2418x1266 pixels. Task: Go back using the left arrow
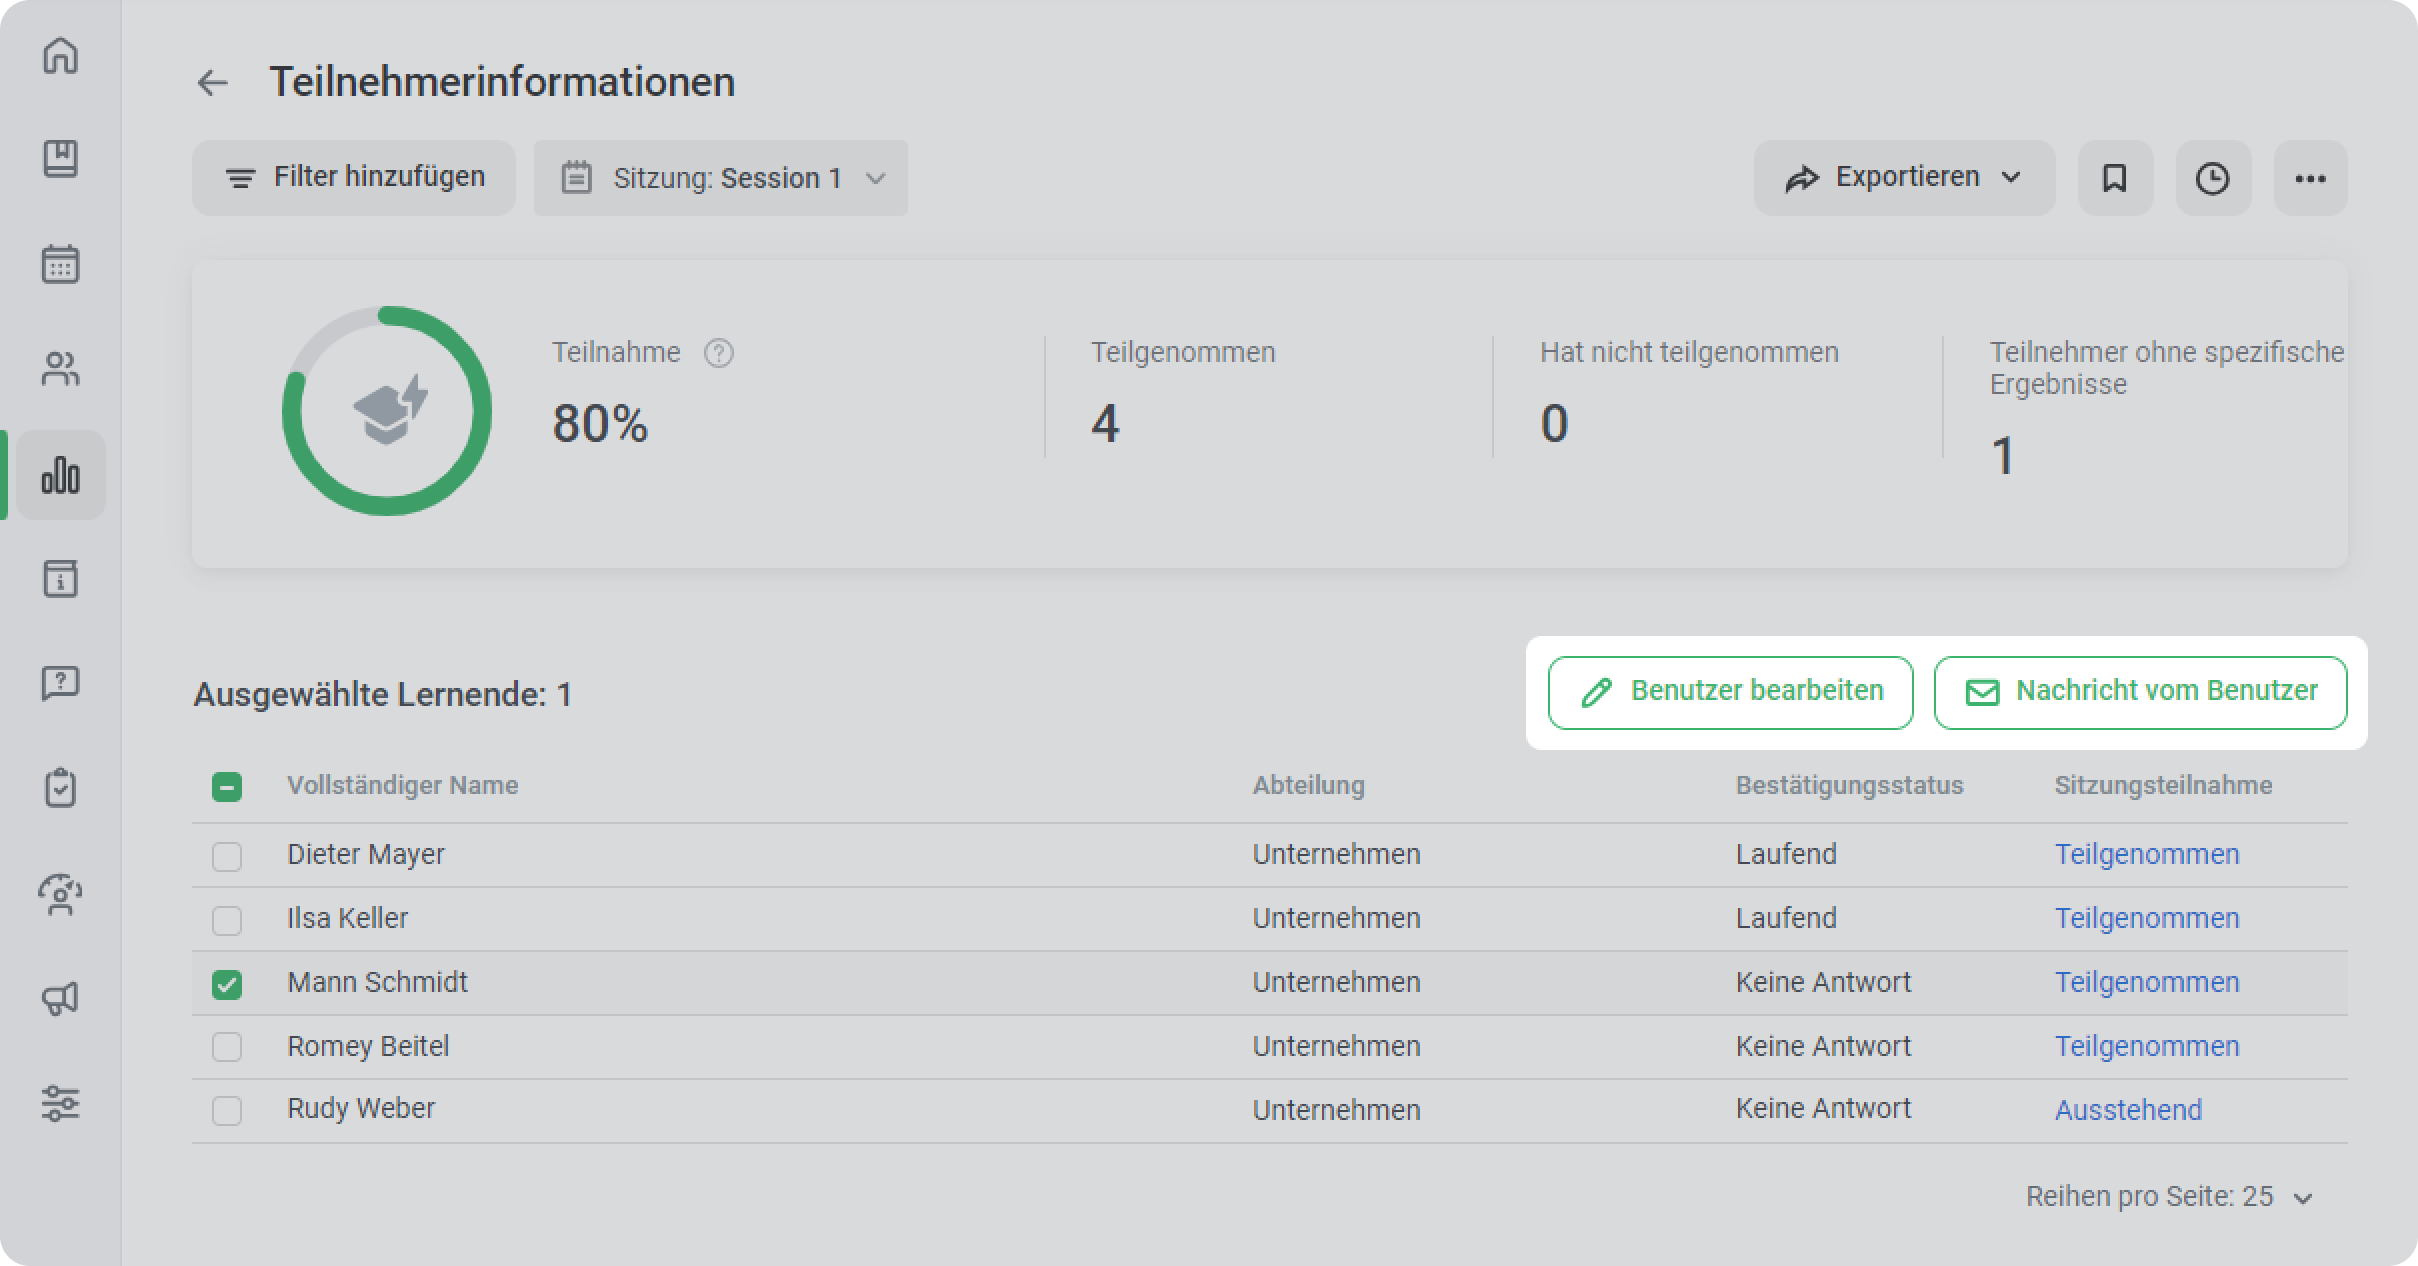tap(212, 82)
